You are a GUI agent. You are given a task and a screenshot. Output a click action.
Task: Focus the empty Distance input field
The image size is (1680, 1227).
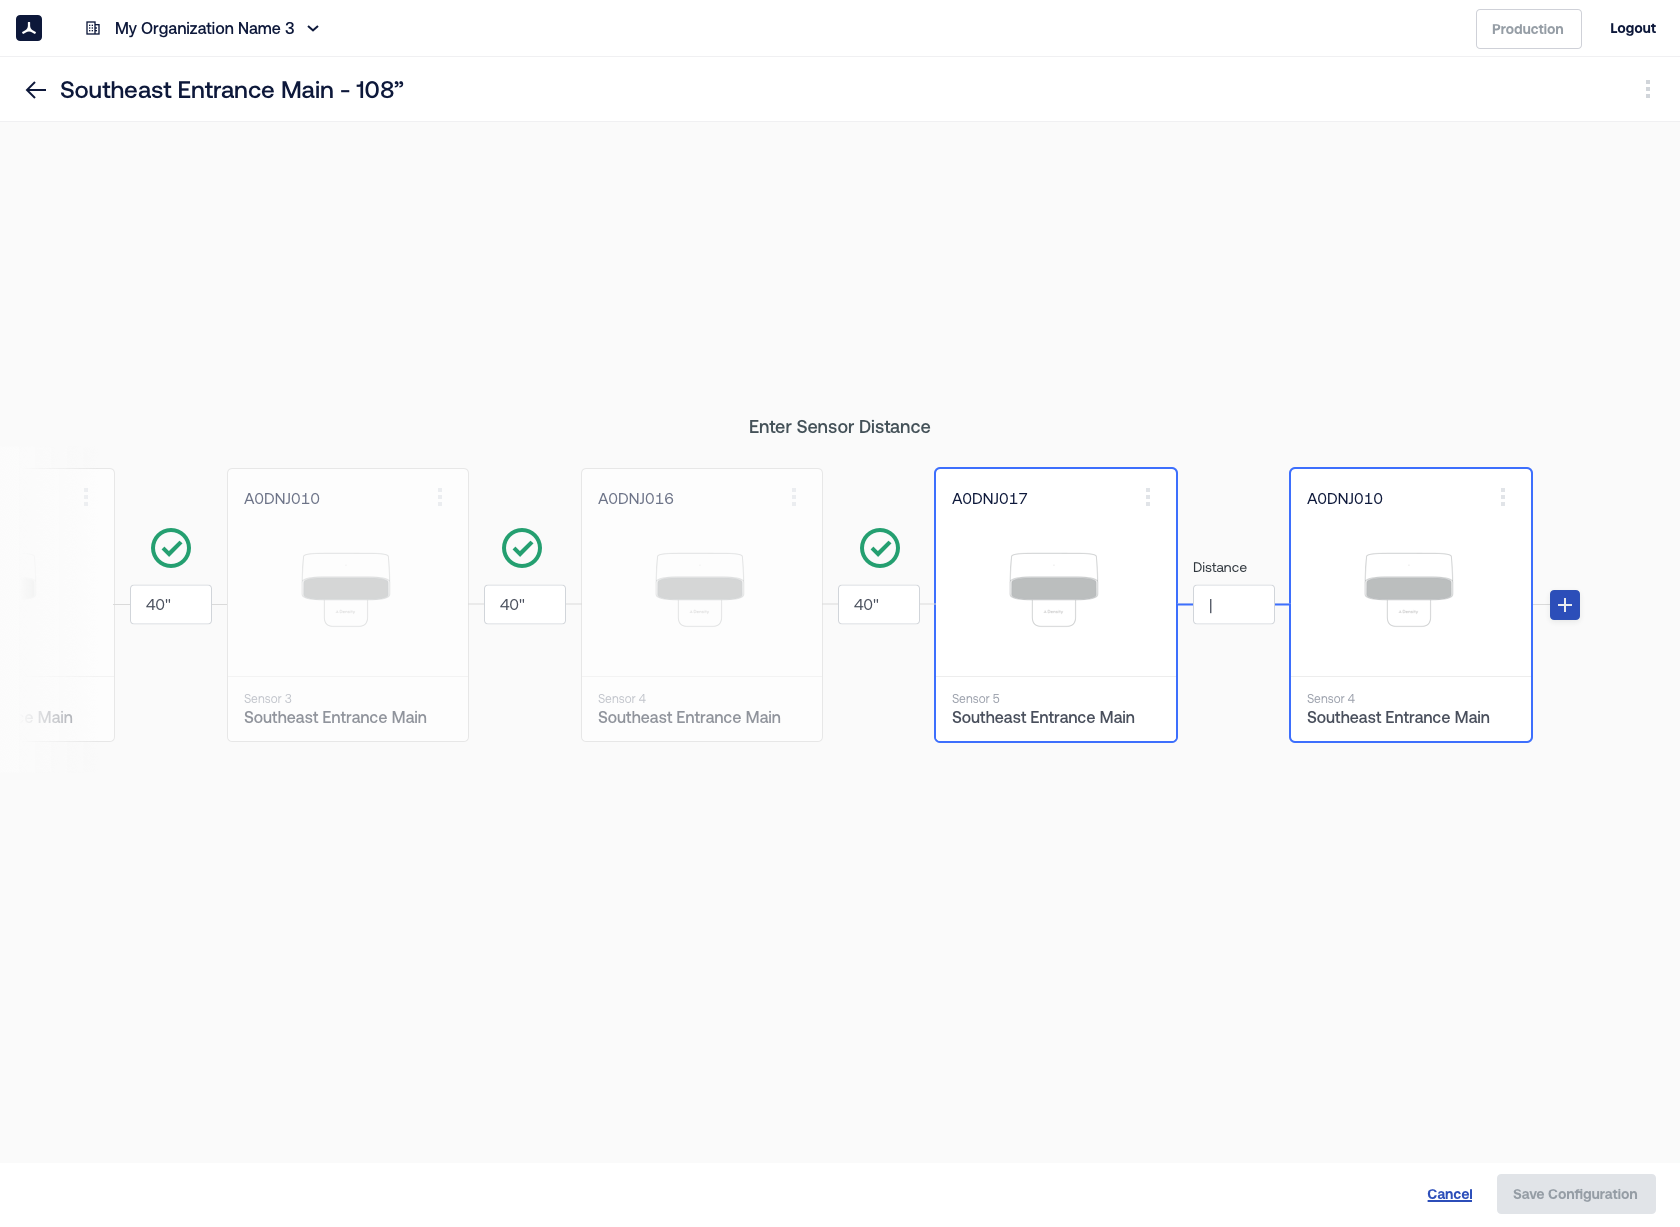coord(1234,605)
